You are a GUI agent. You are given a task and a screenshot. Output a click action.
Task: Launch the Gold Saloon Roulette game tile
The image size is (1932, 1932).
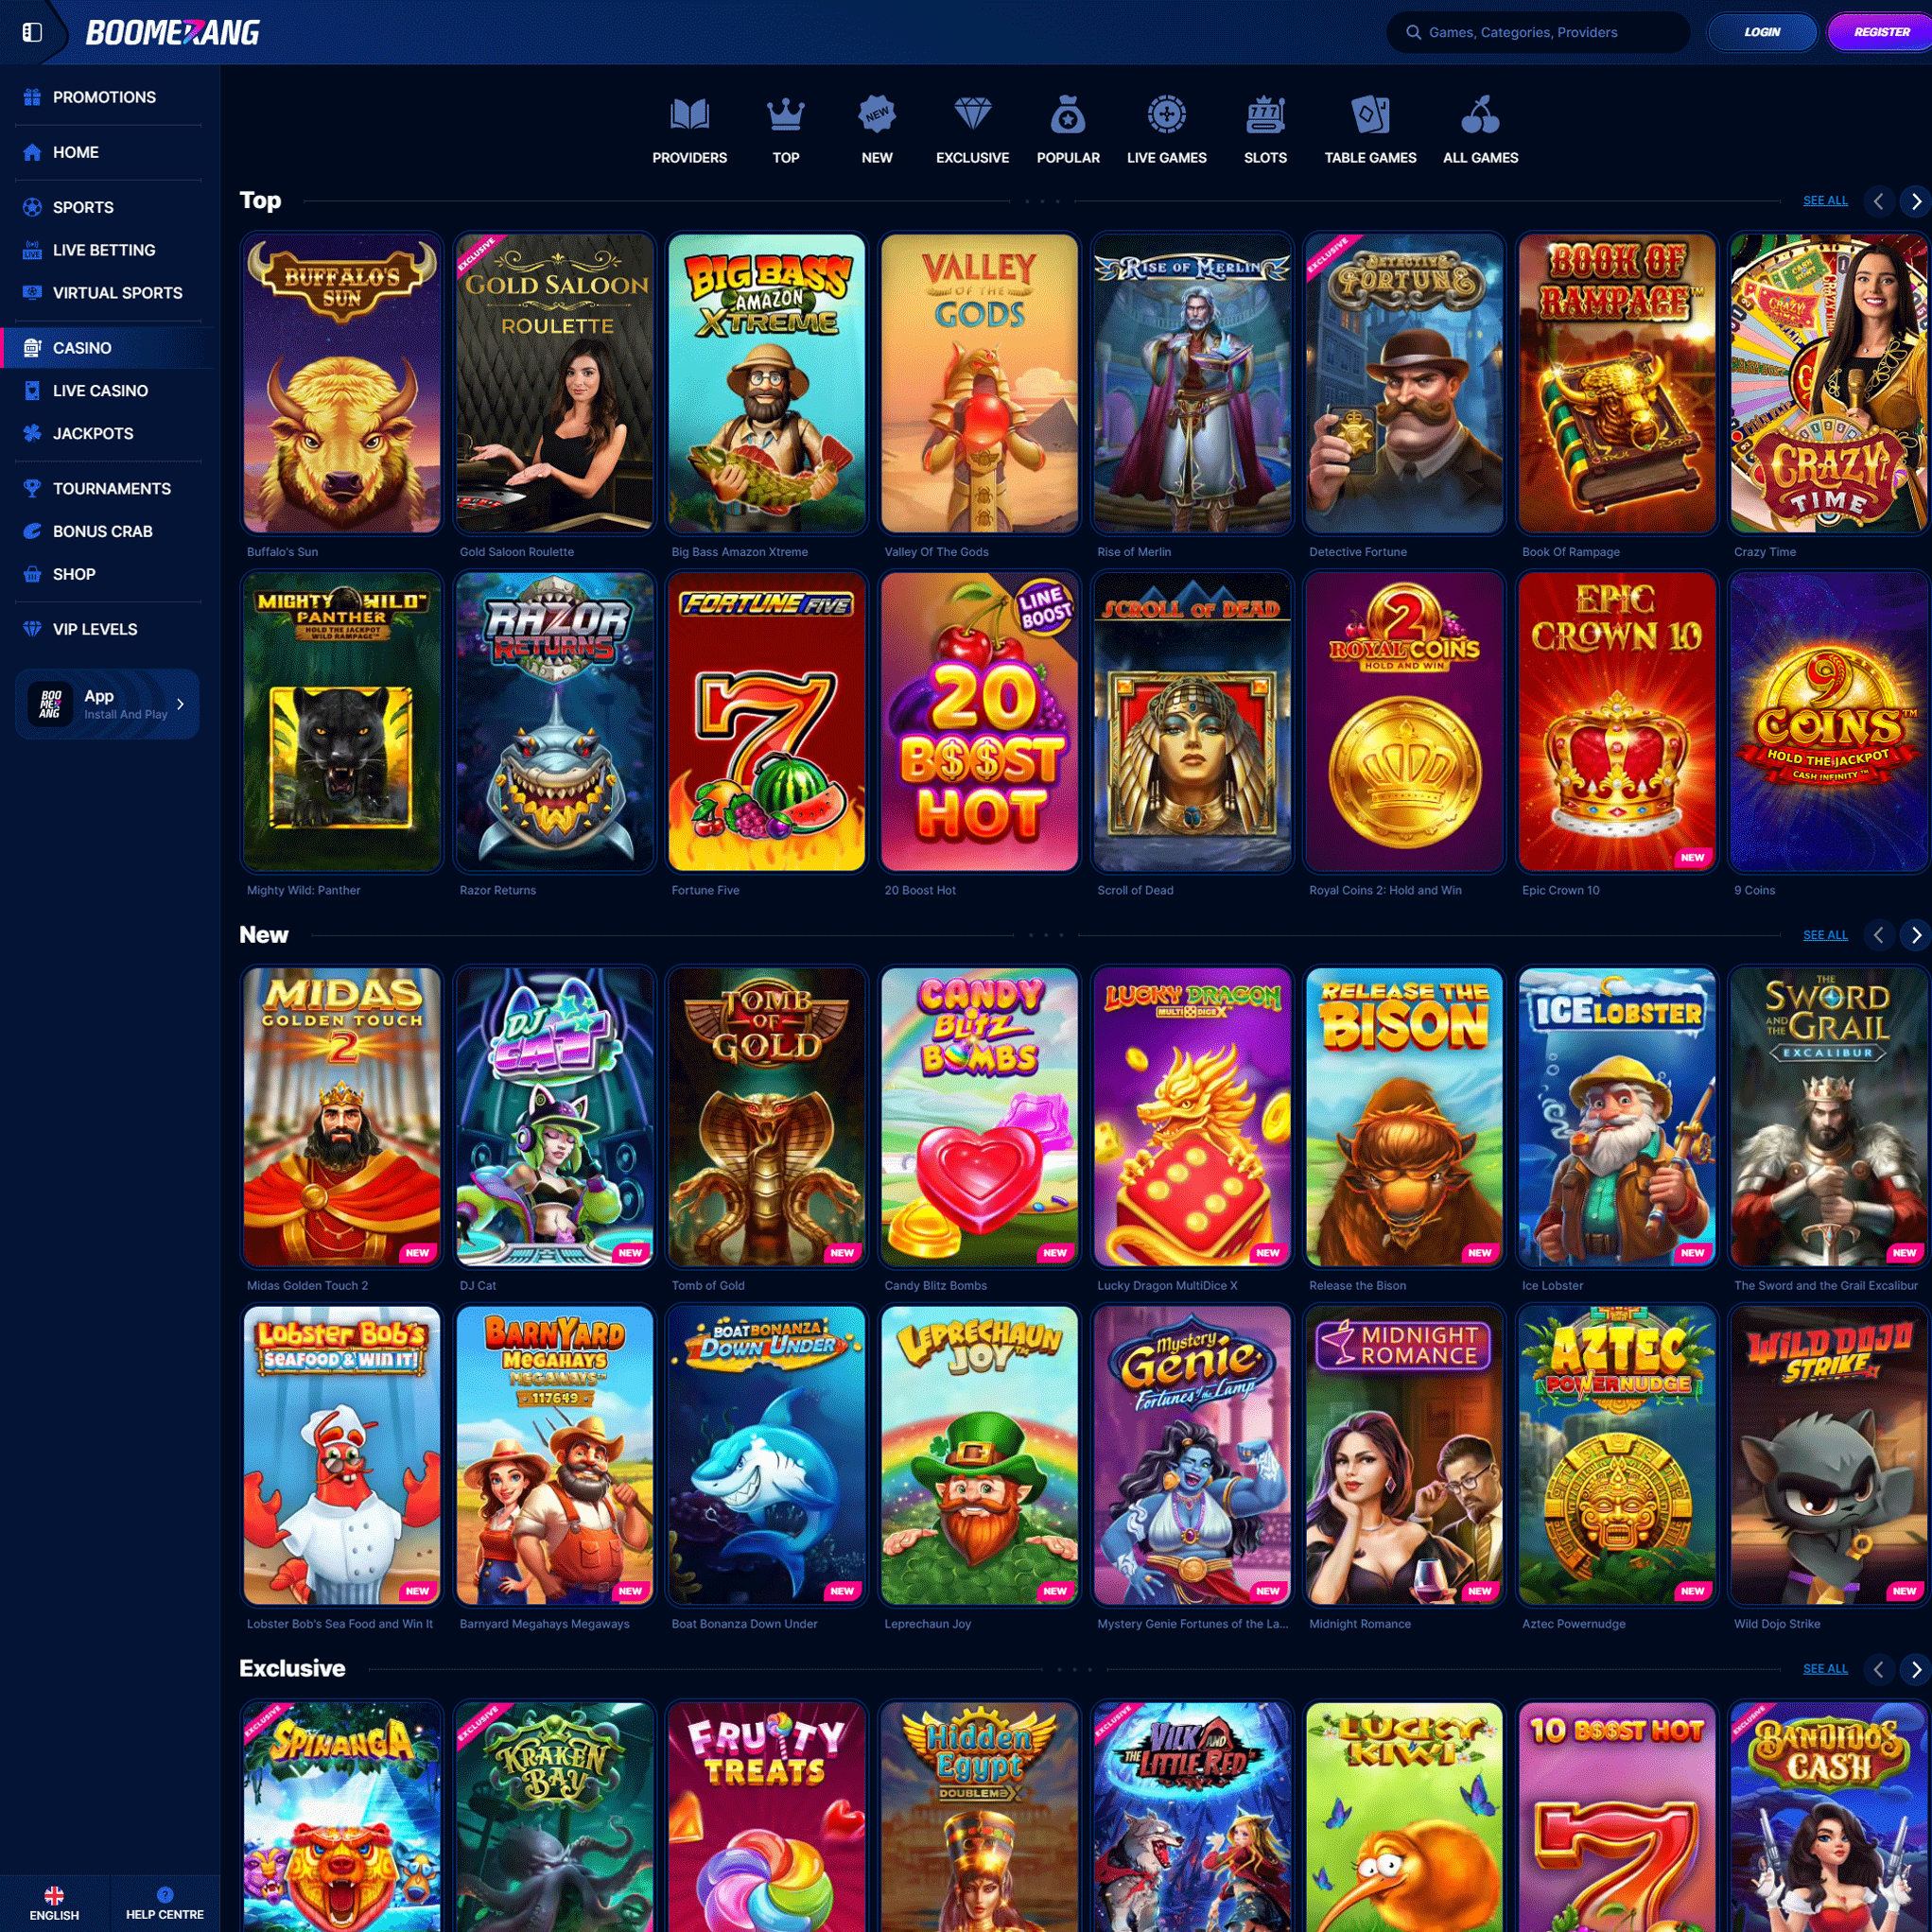coord(554,383)
